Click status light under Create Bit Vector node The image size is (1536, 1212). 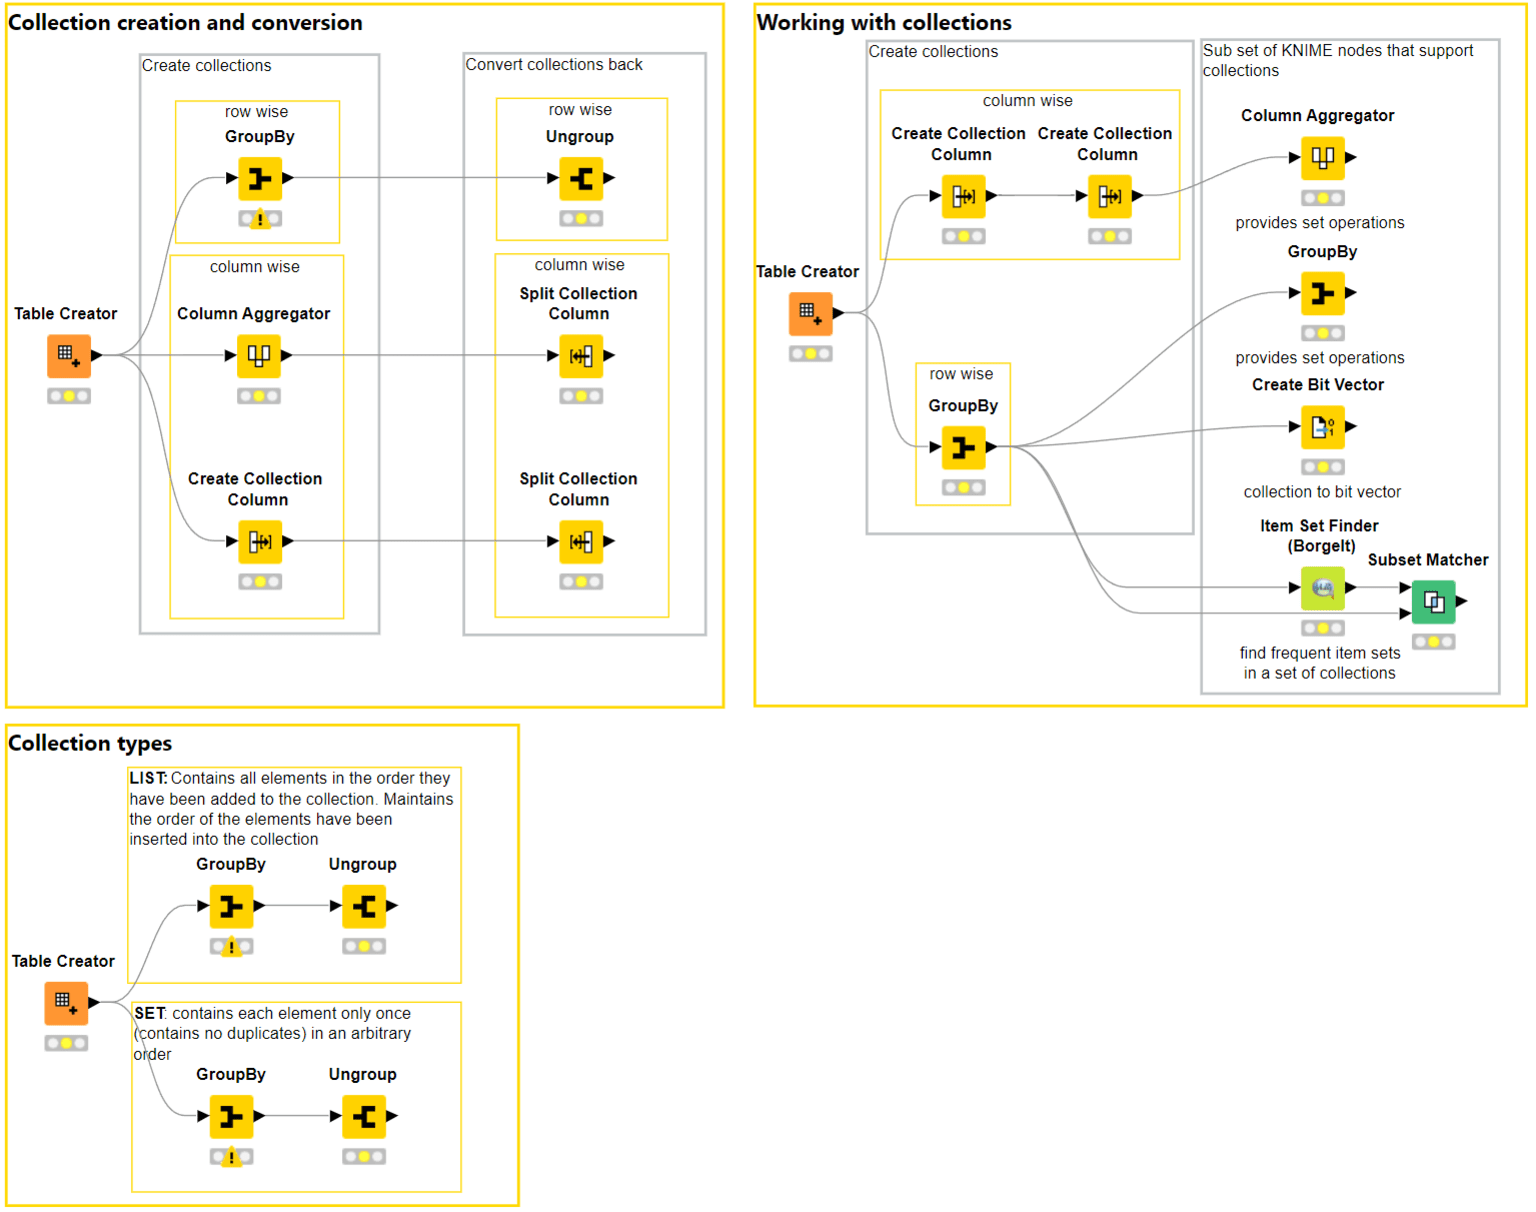tap(1323, 467)
